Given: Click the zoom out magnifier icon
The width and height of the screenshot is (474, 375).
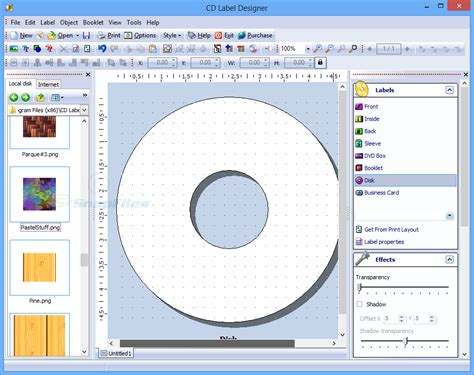Looking at the screenshot, I should 329,49.
